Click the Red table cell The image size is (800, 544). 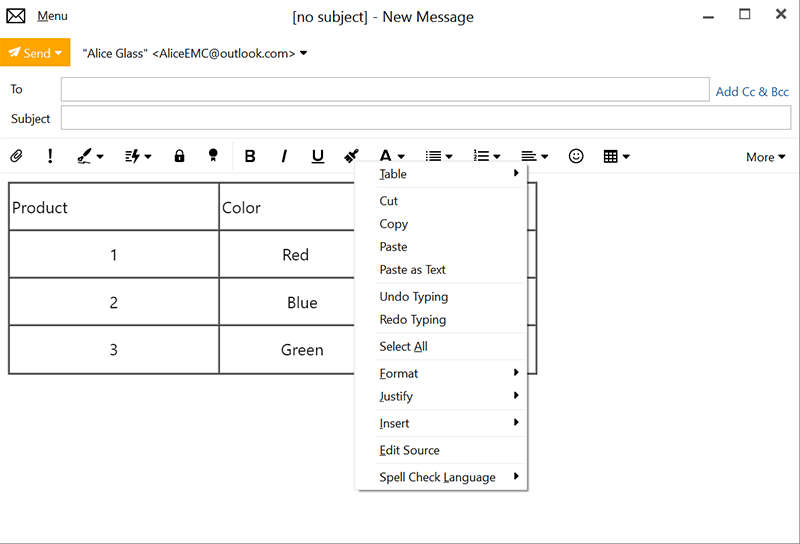287,255
